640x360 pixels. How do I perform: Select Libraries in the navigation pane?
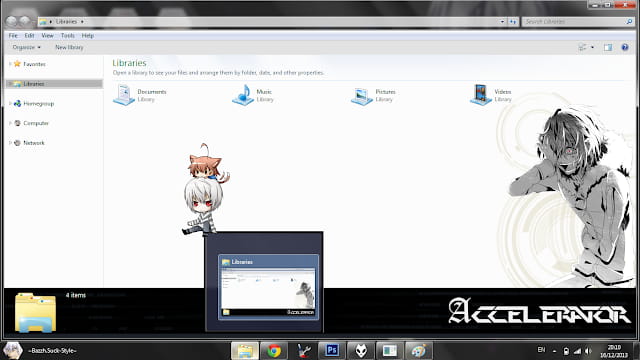tap(54, 84)
